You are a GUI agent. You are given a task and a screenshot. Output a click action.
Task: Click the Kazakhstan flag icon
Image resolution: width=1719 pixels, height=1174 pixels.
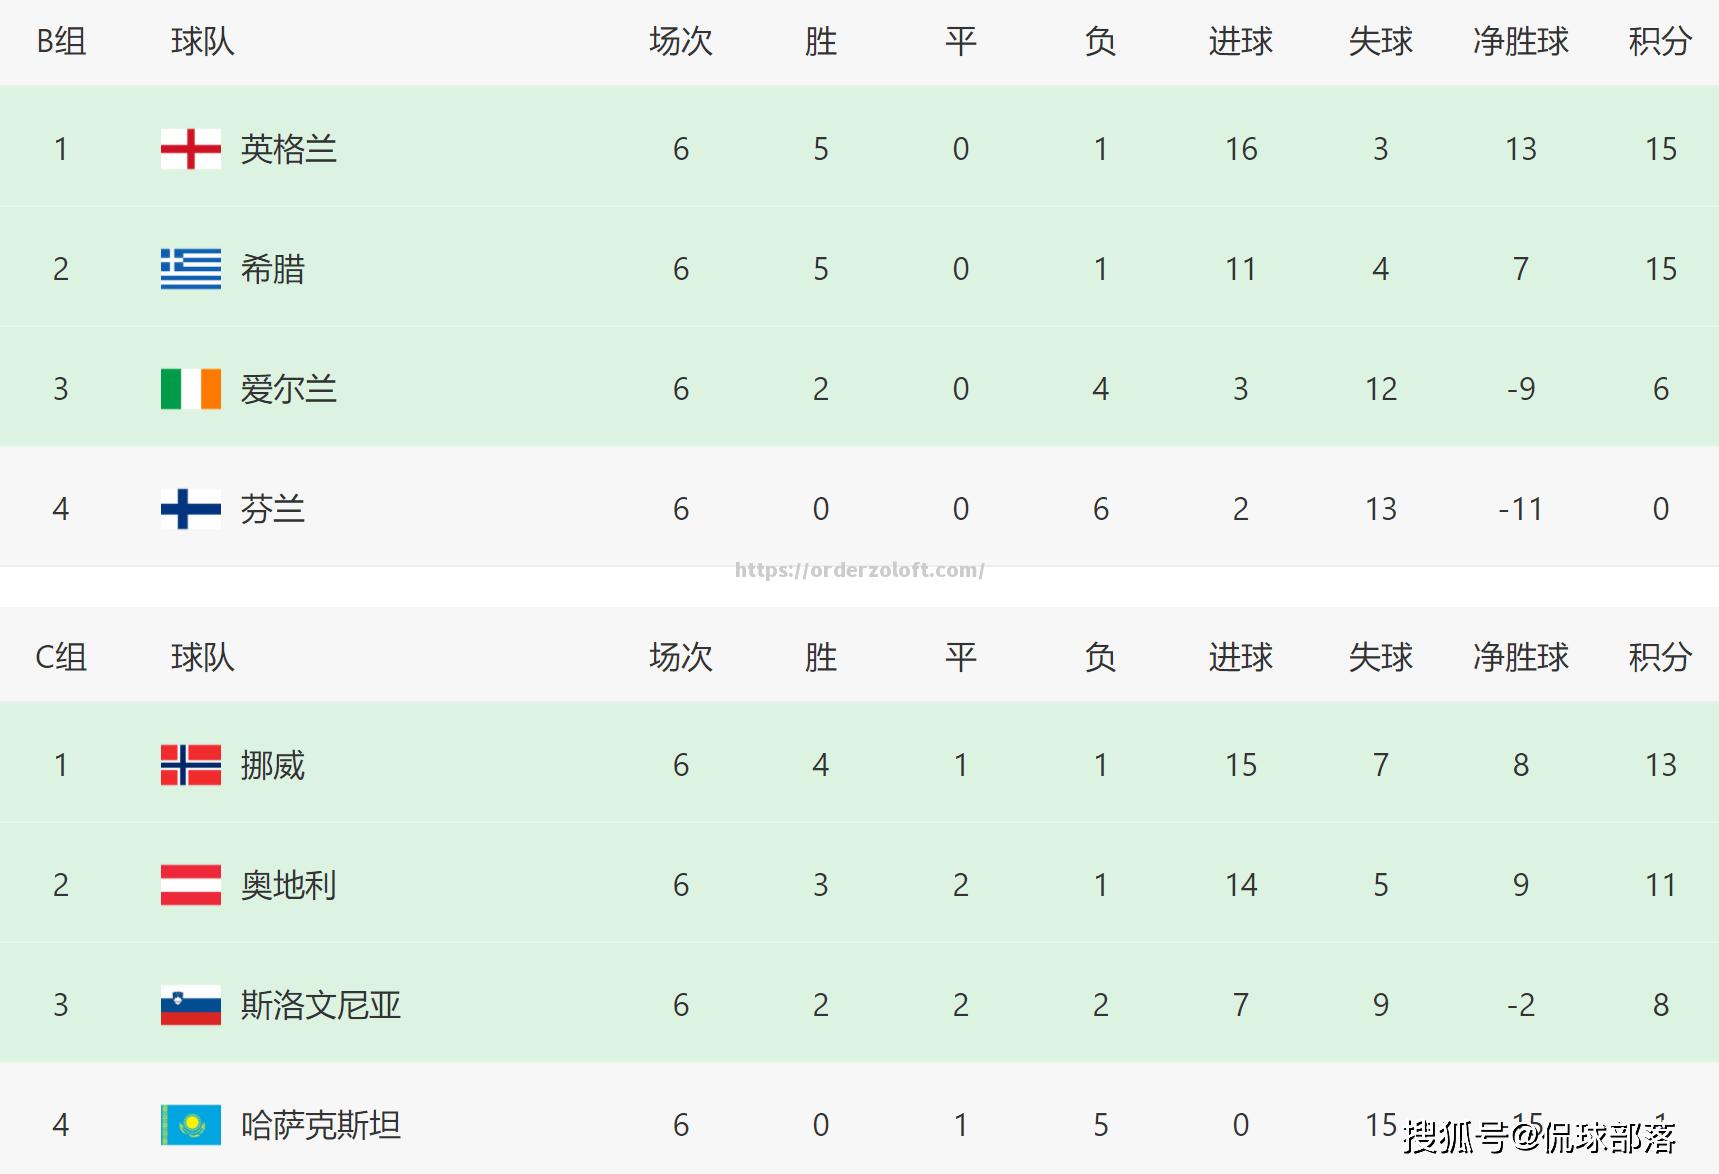pyautogui.click(x=190, y=1125)
